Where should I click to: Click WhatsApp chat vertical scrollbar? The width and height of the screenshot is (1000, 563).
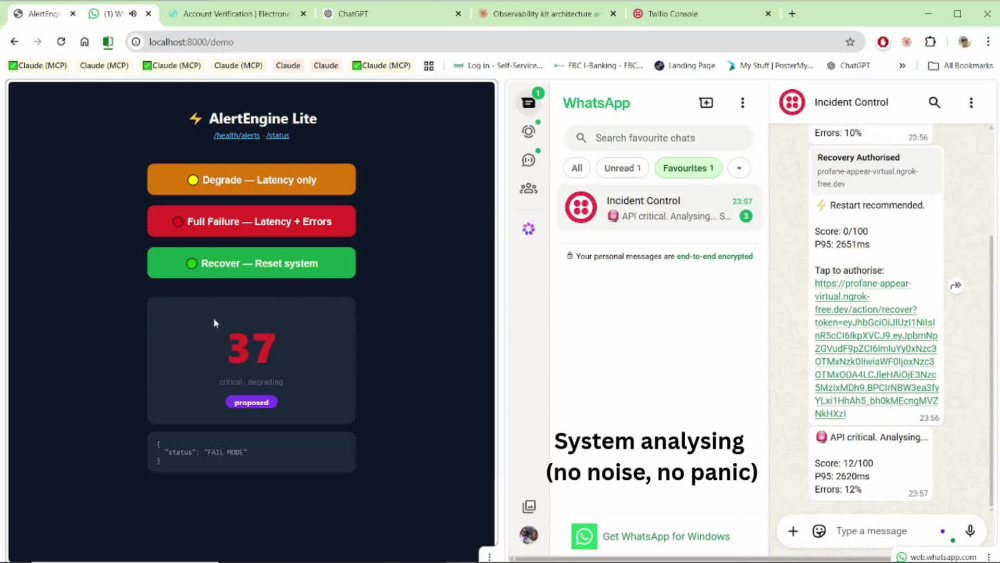tap(992, 370)
